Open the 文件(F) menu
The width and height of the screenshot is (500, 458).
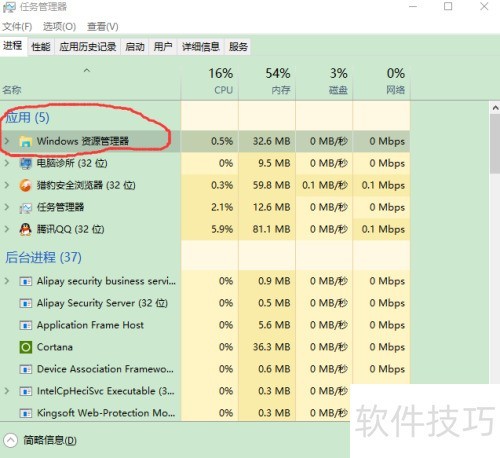click(17, 26)
